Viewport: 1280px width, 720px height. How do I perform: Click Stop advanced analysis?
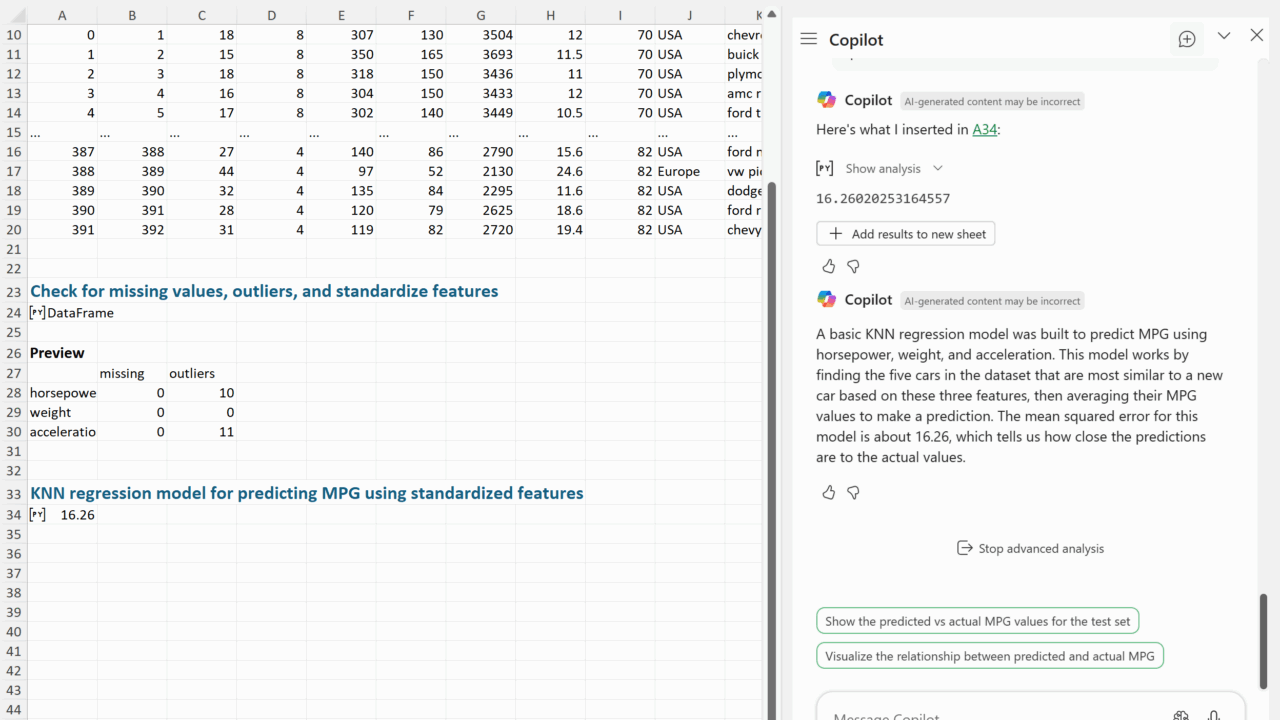click(x=1030, y=548)
